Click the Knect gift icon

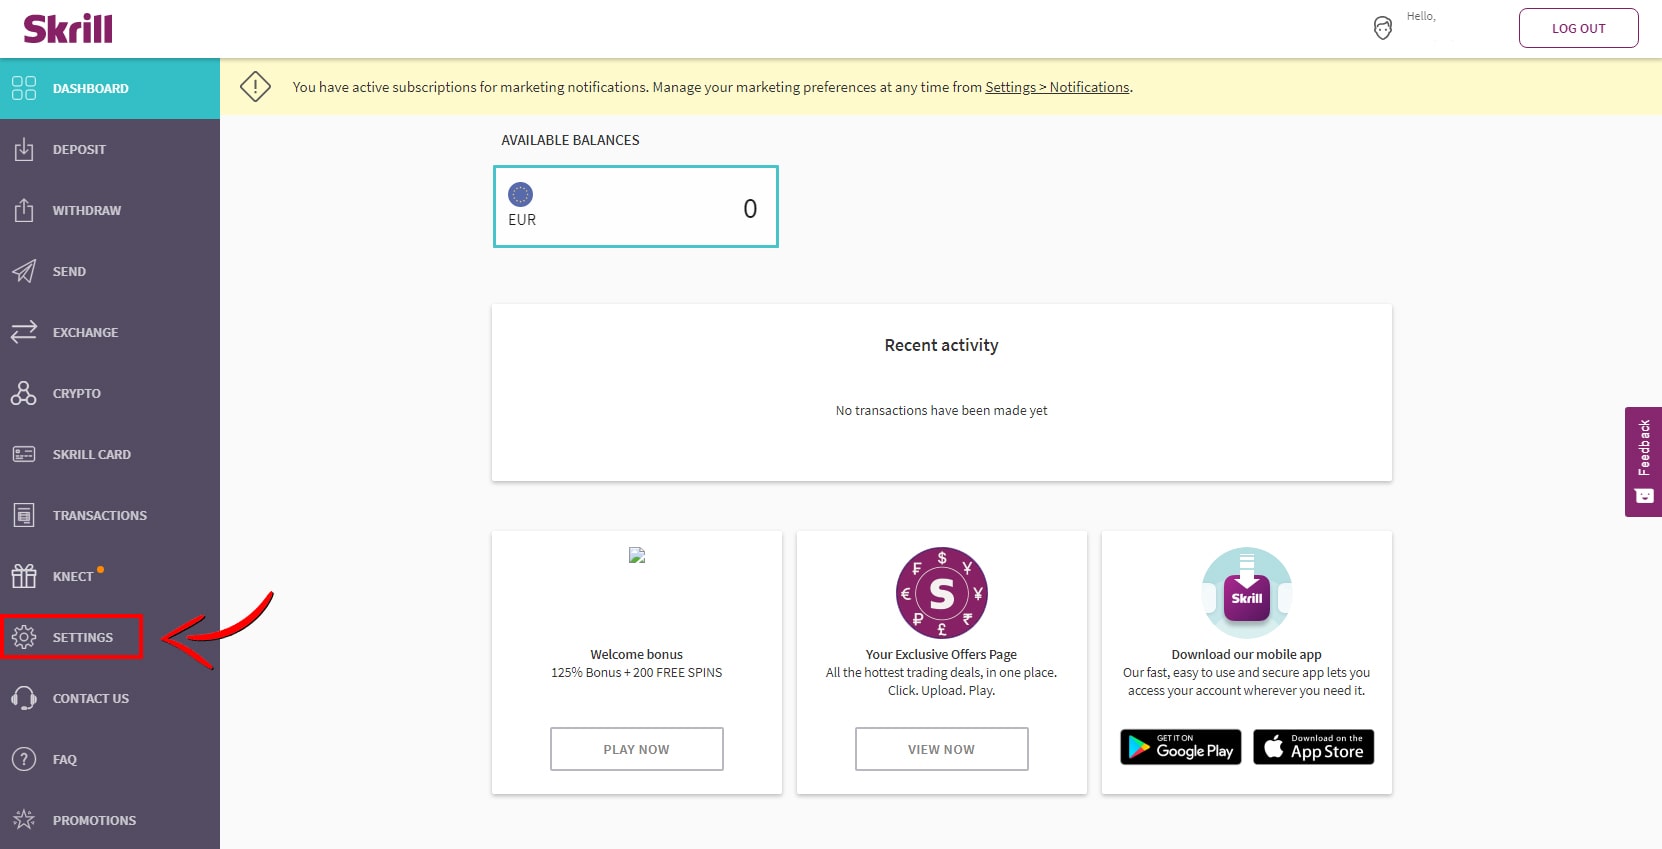(24, 576)
